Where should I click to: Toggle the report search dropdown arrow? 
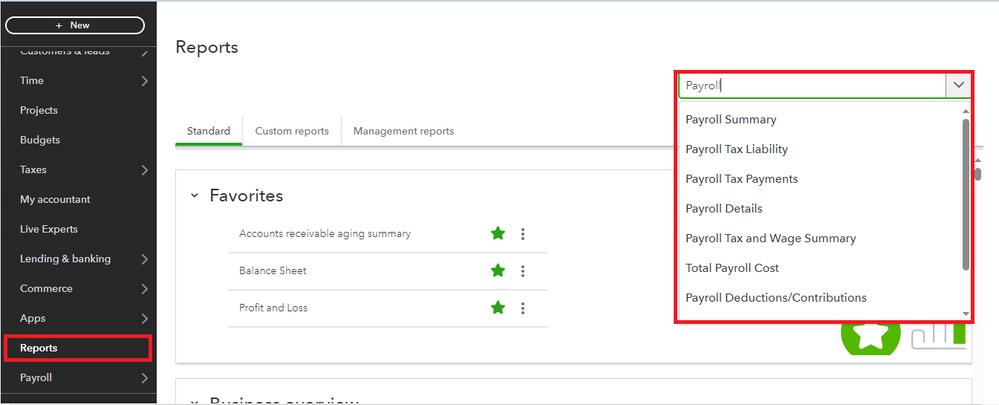coord(958,86)
